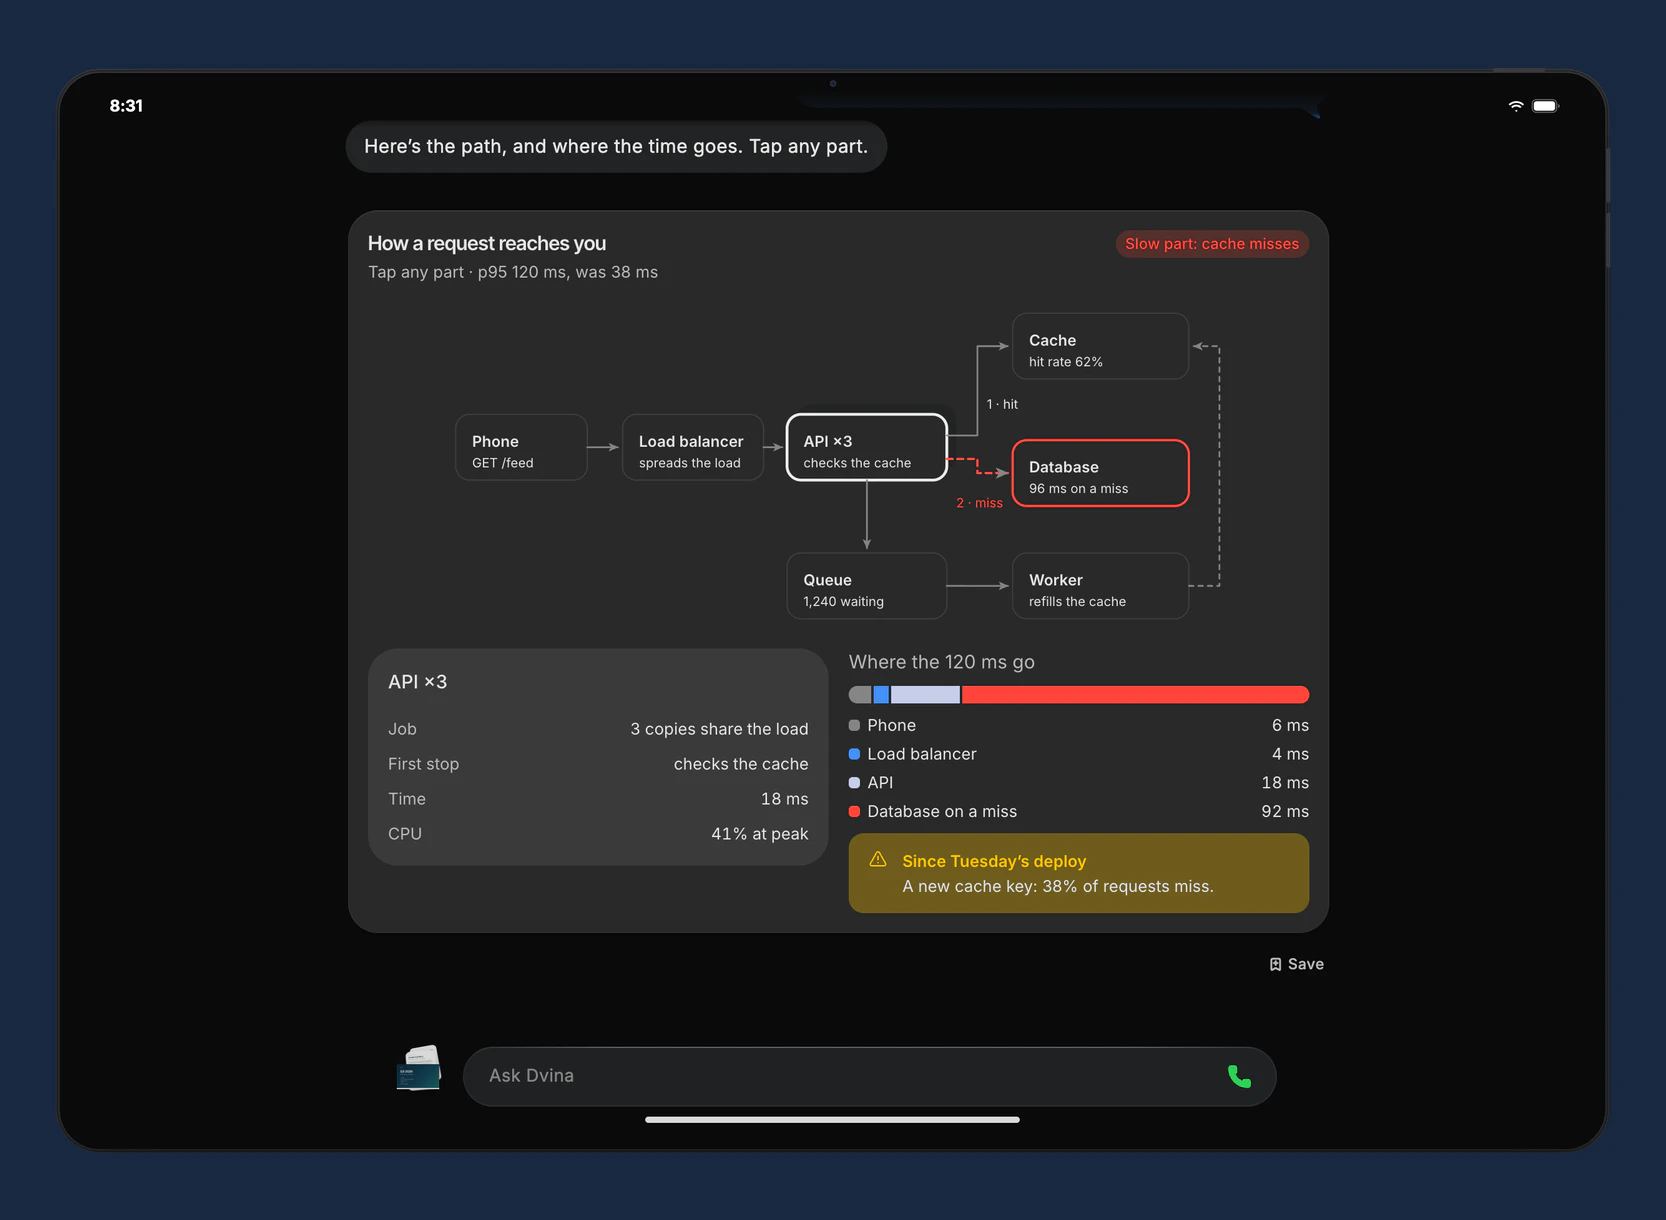1666x1220 pixels.
Task: Tap the green phone call icon
Action: point(1239,1076)
